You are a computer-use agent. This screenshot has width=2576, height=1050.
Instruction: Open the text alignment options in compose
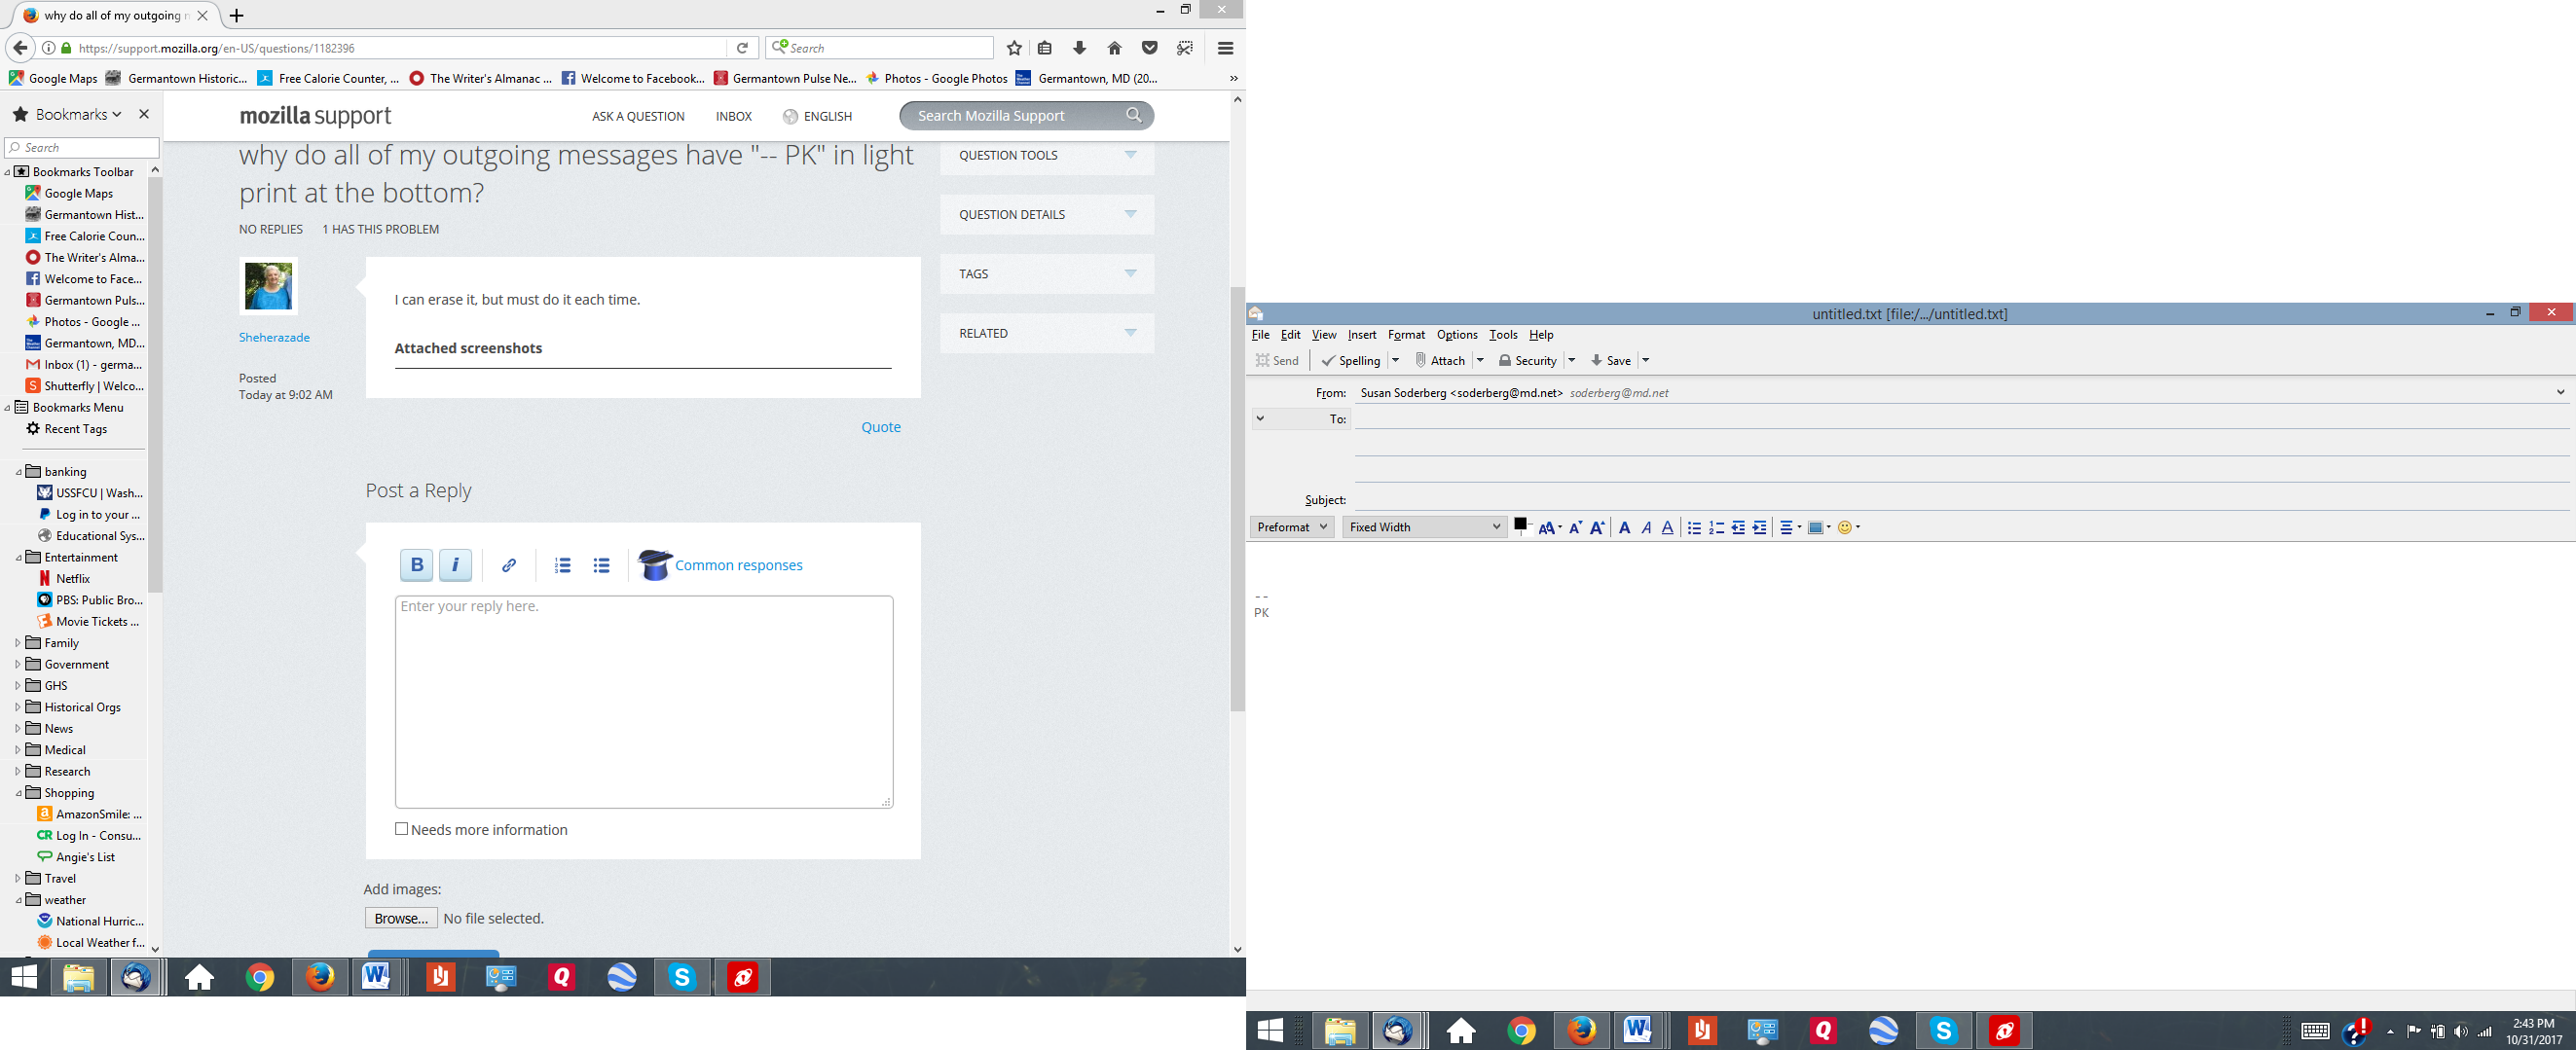[1790, 528]
